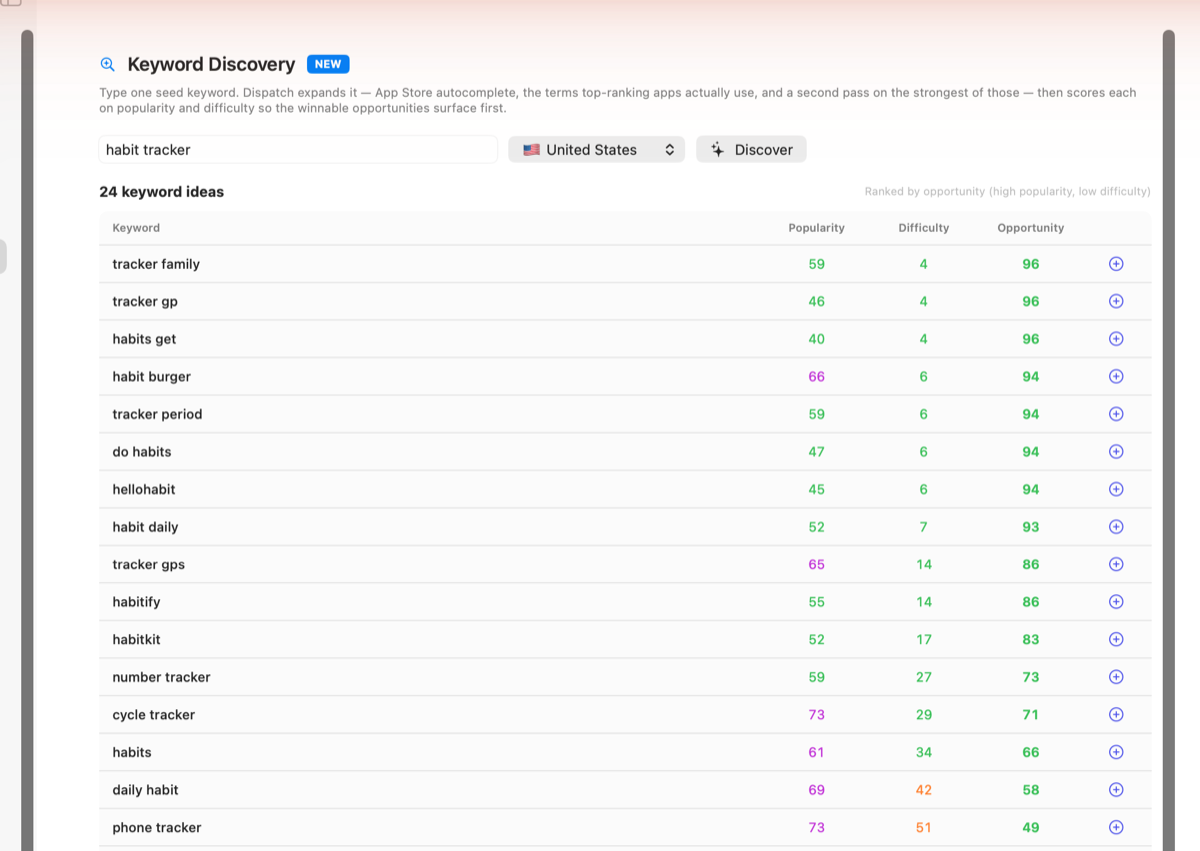Add "tracker family" keyword with plus icon
Image resolution: width=1200 pixels, height=851 pixels.
click(1116, 264)
